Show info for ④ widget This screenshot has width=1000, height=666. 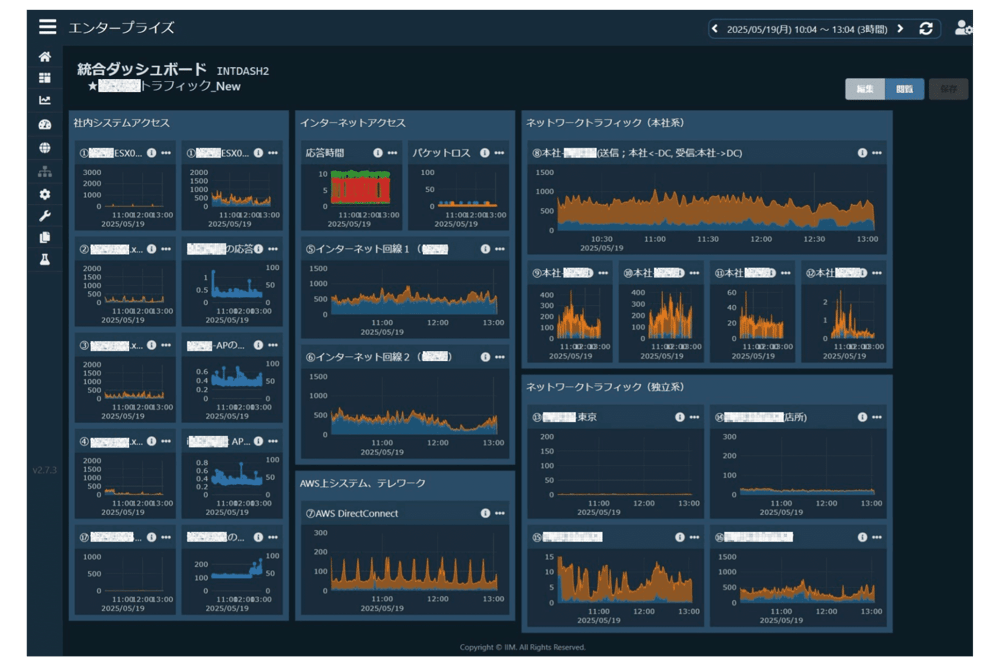tap(151, 441)
